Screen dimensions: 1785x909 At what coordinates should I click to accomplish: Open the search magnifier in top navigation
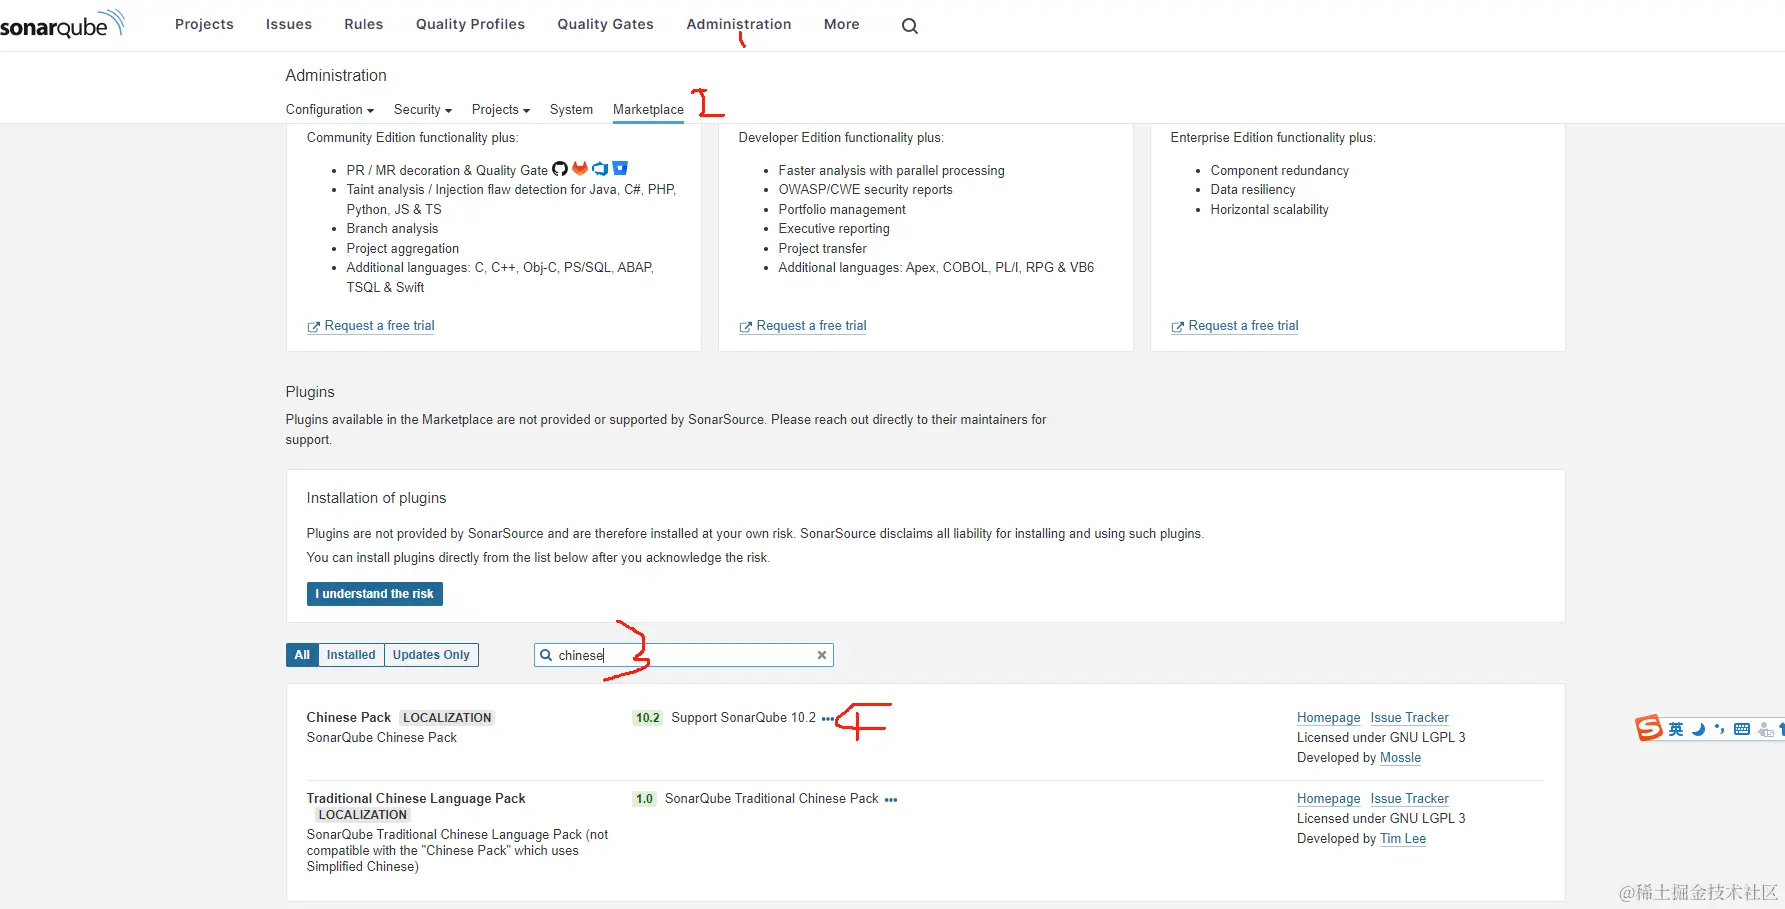pos(909,26)
